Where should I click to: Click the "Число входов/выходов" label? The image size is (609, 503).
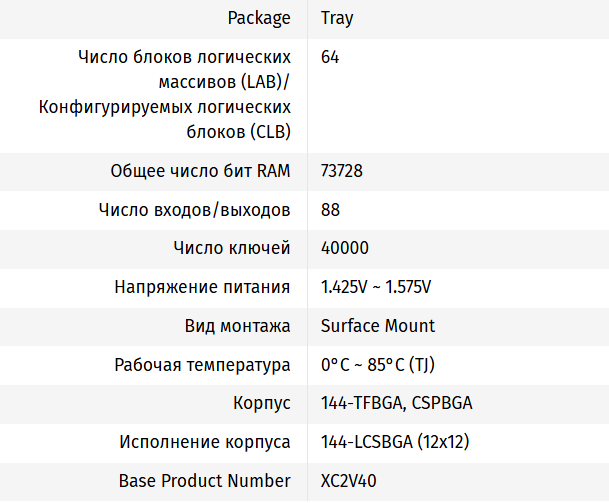point(195,210)
